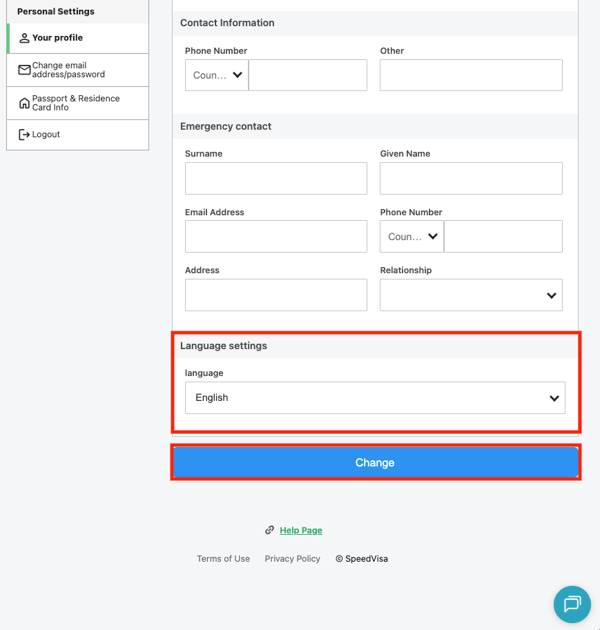Go to Change email address/password
Viewport: 600px width, 630px height.
click(x=68, y=70)
